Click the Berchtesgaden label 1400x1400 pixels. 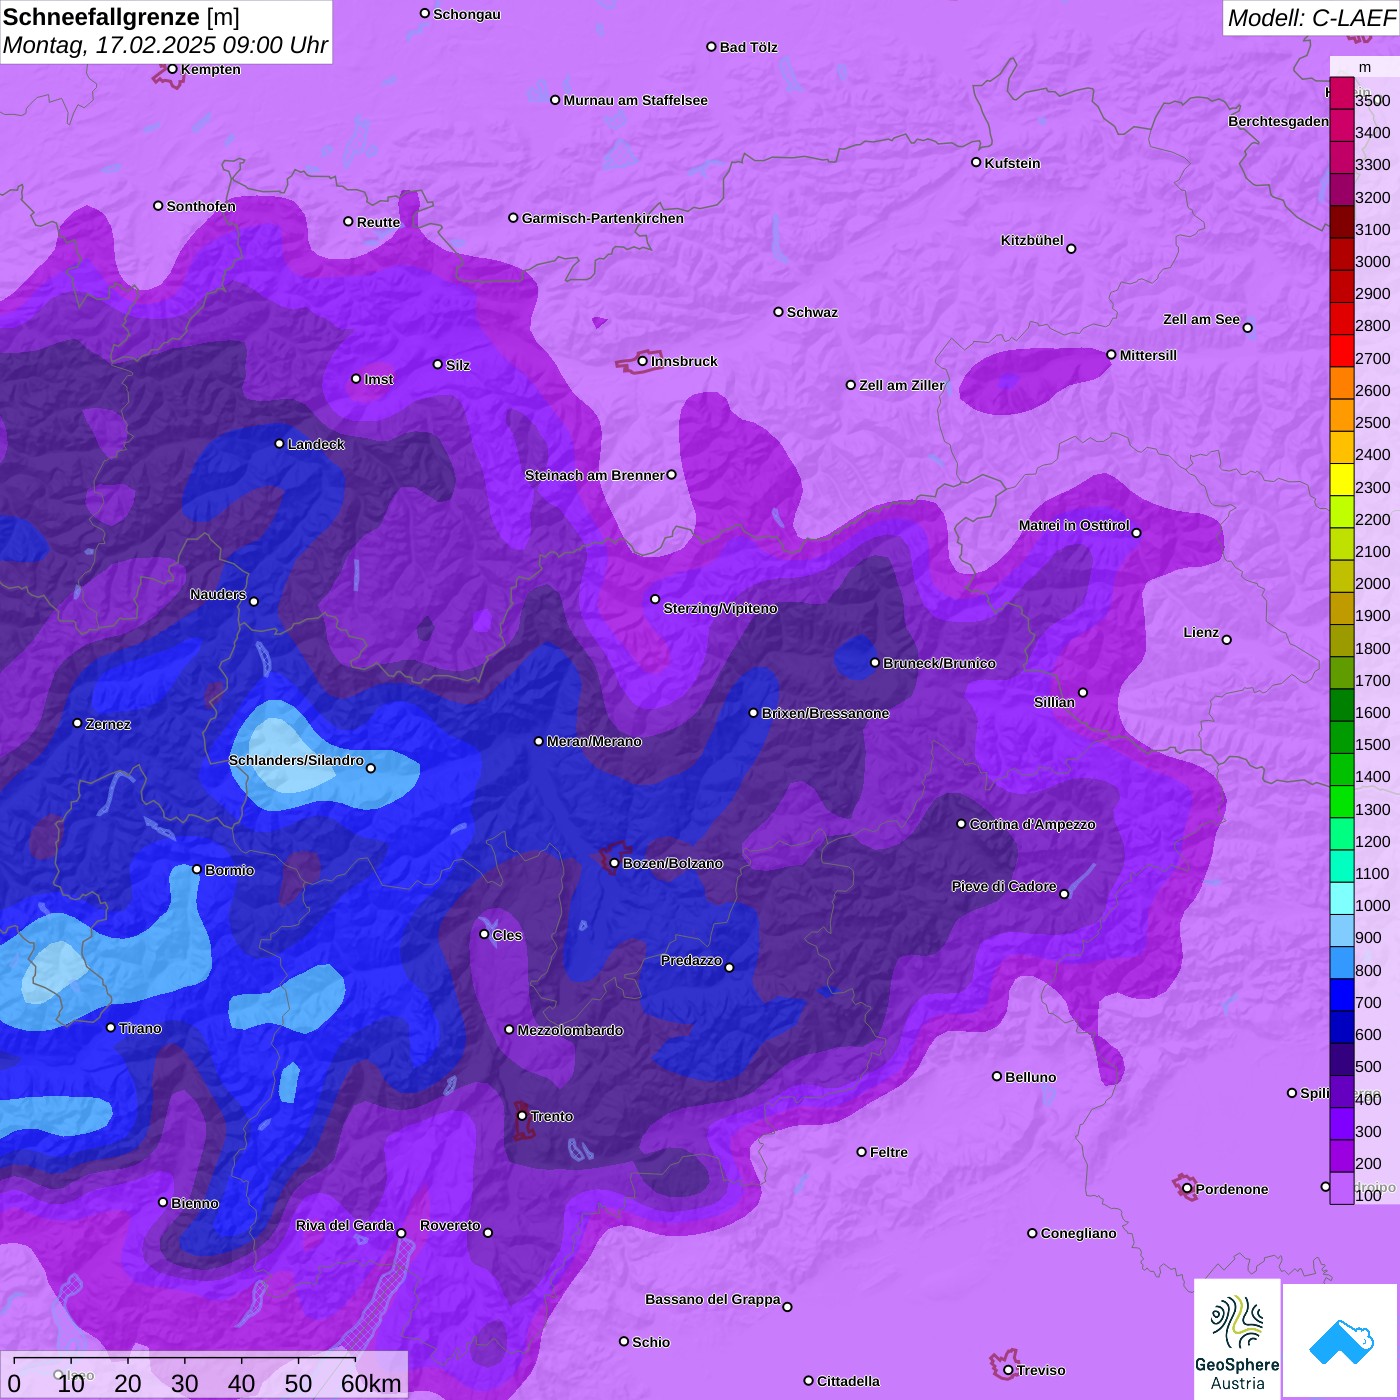coord(1278,121)
